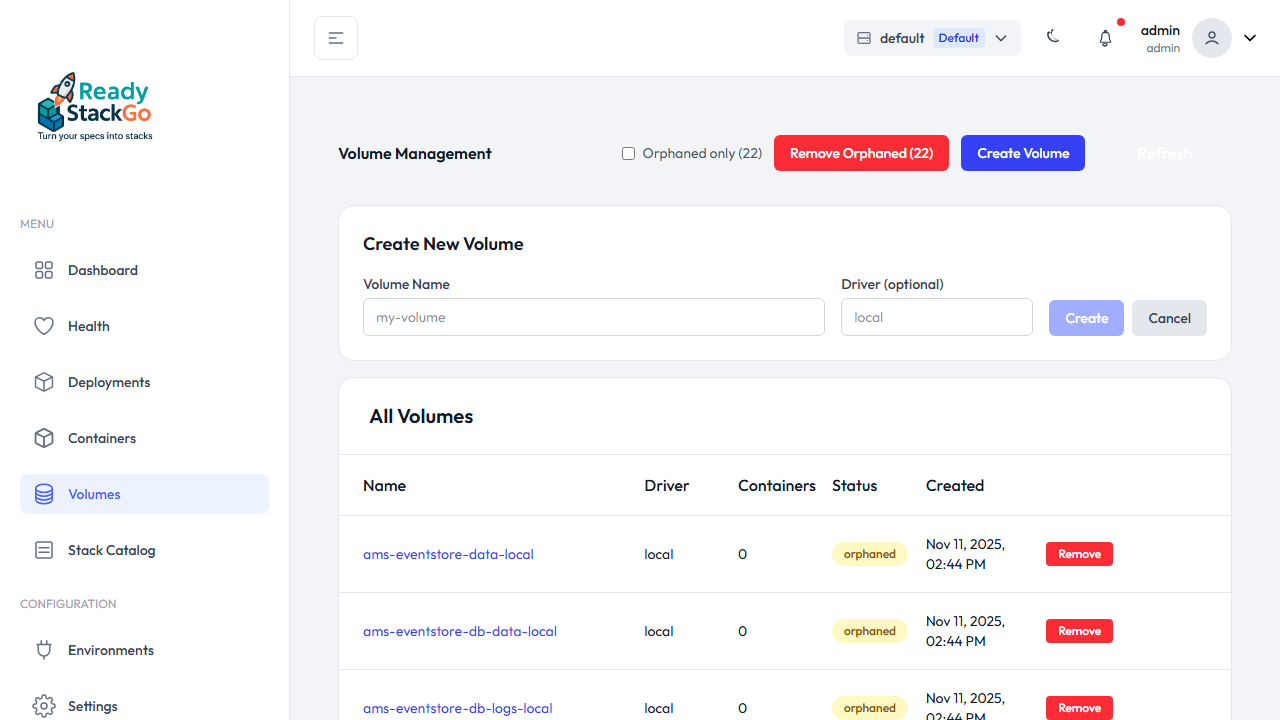Viewport: 1280px width, 720px height.
Task: Open the ams-eventstore-data-local volume link
Action: (x=448, y=554)
